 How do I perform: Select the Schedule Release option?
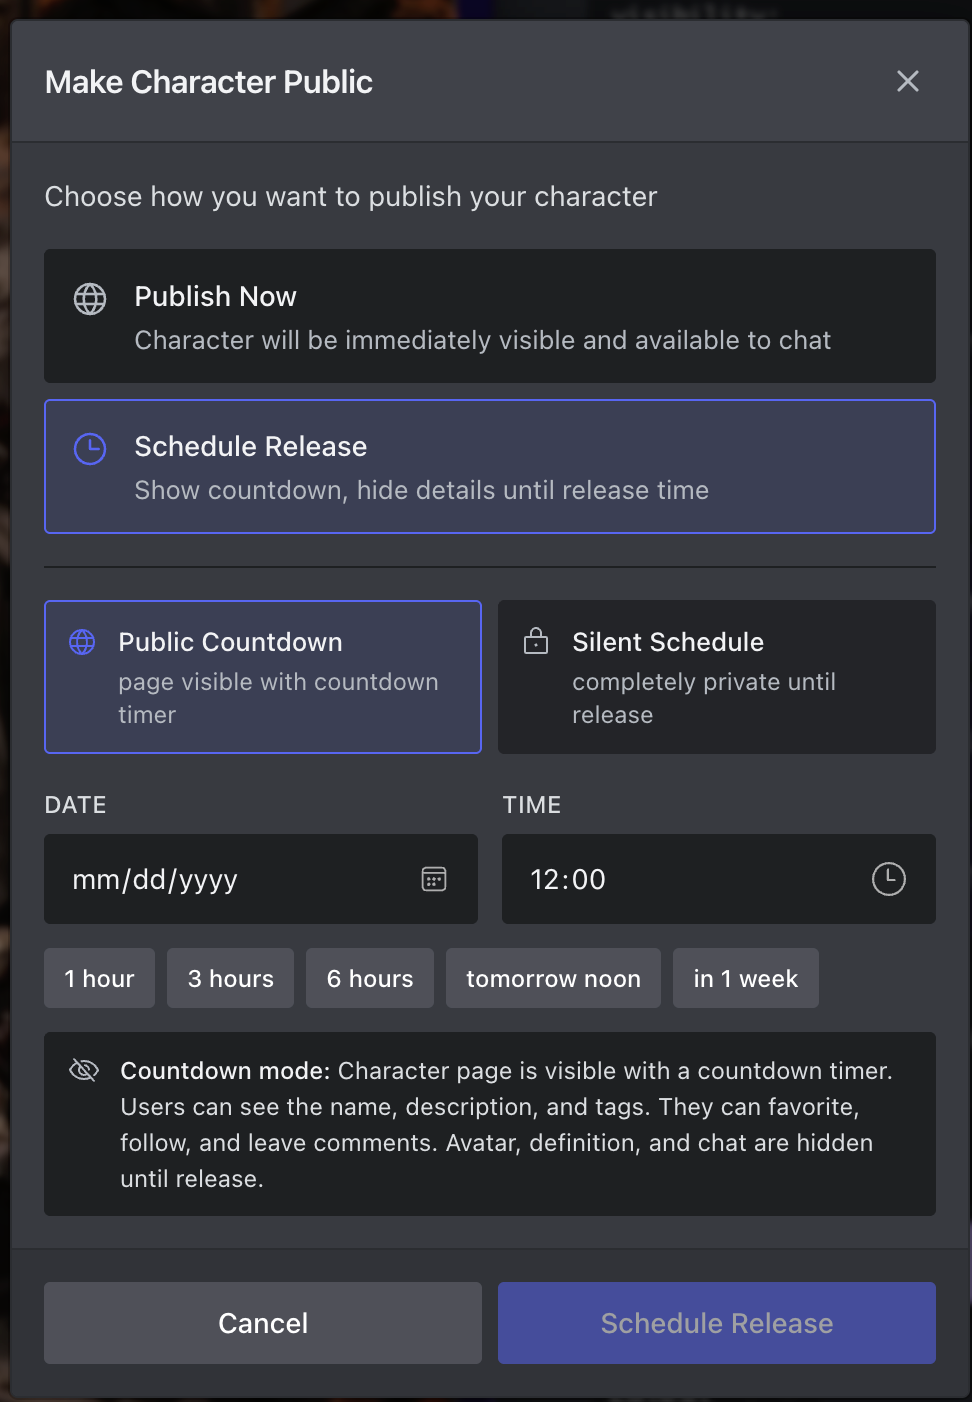490,467
